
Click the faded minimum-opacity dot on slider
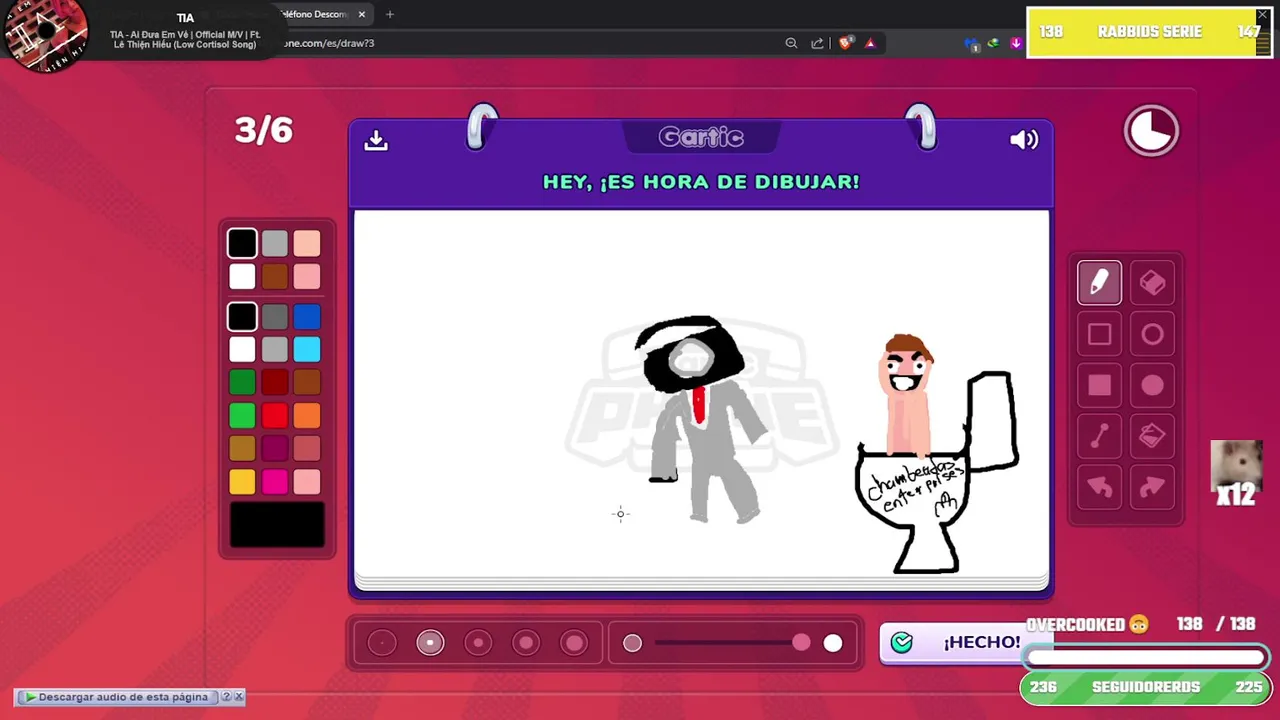[632, 643]
